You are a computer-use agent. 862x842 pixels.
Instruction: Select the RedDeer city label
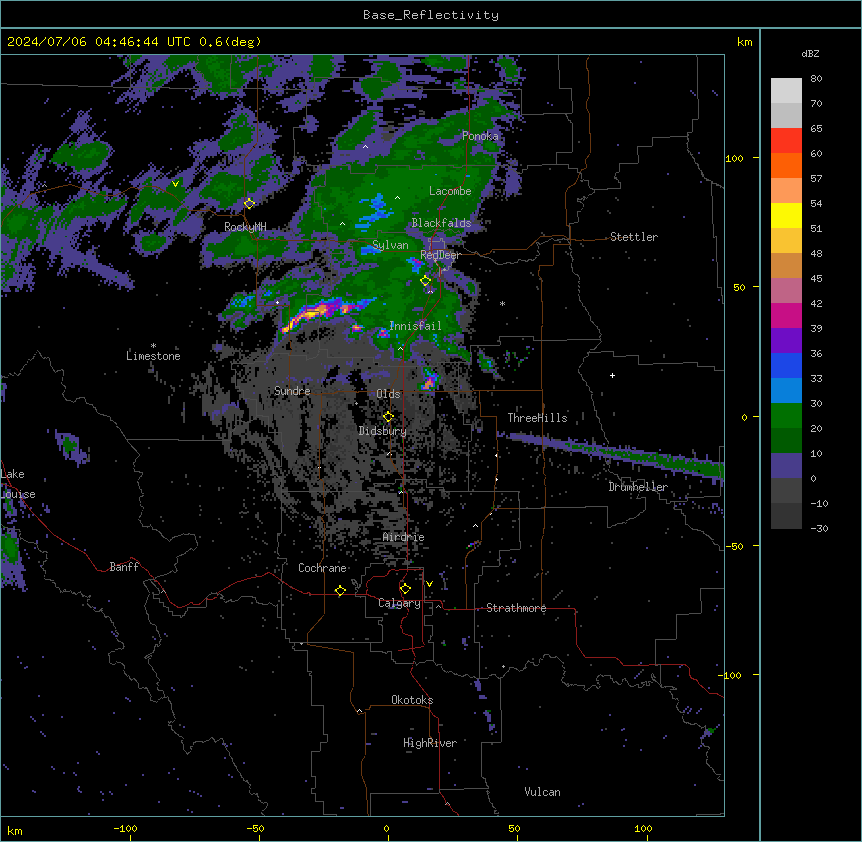[x=440, y=255]
